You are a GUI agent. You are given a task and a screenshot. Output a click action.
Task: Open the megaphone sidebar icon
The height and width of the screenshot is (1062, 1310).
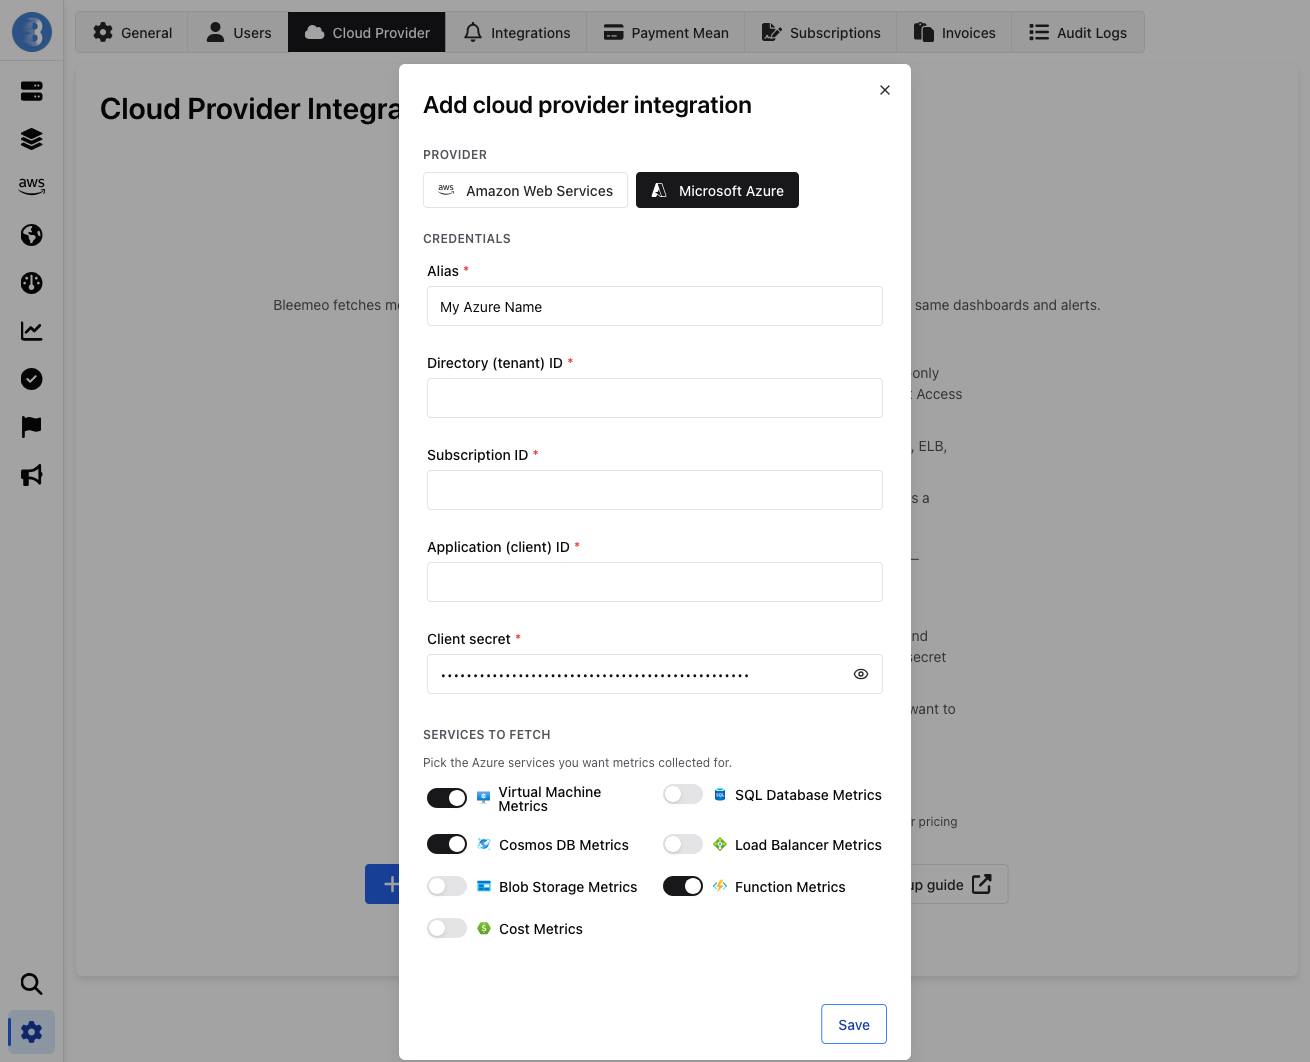[32, 475]
